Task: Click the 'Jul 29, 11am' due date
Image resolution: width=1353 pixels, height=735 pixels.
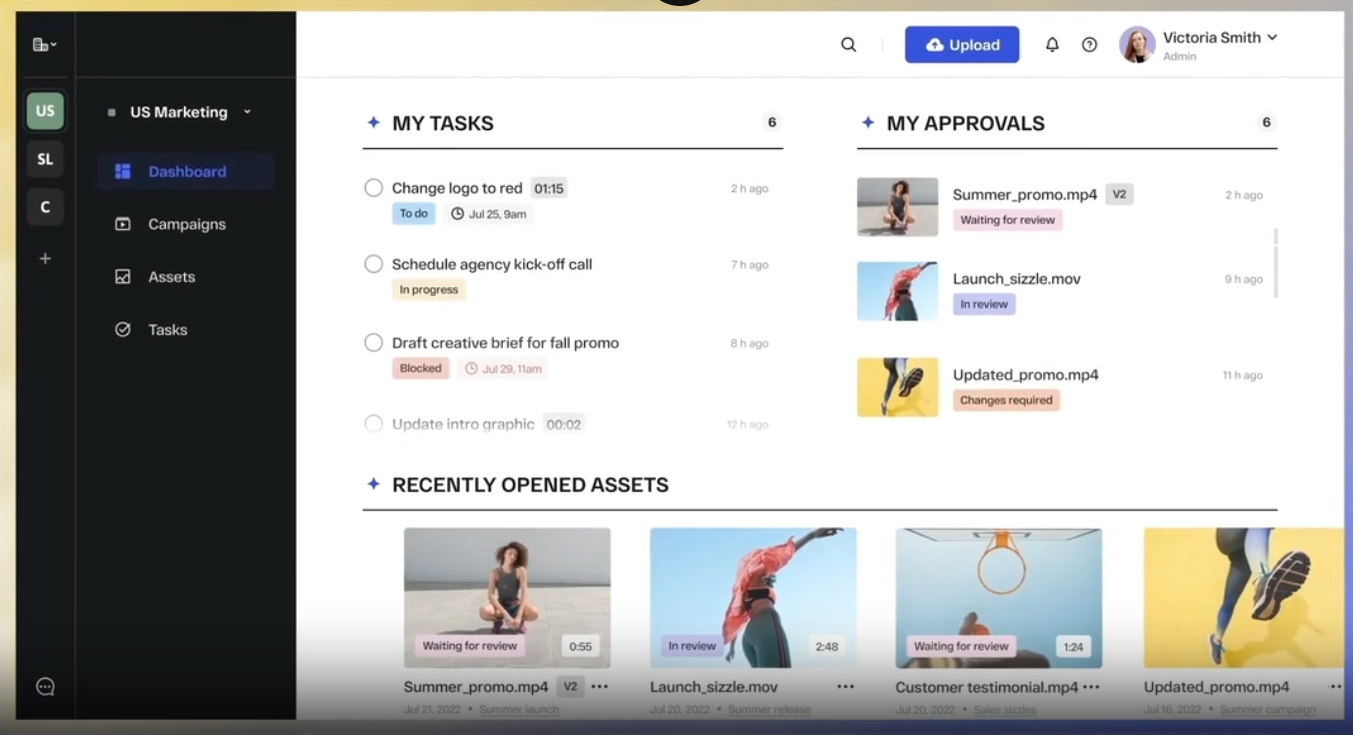Action: coord(503,369)
